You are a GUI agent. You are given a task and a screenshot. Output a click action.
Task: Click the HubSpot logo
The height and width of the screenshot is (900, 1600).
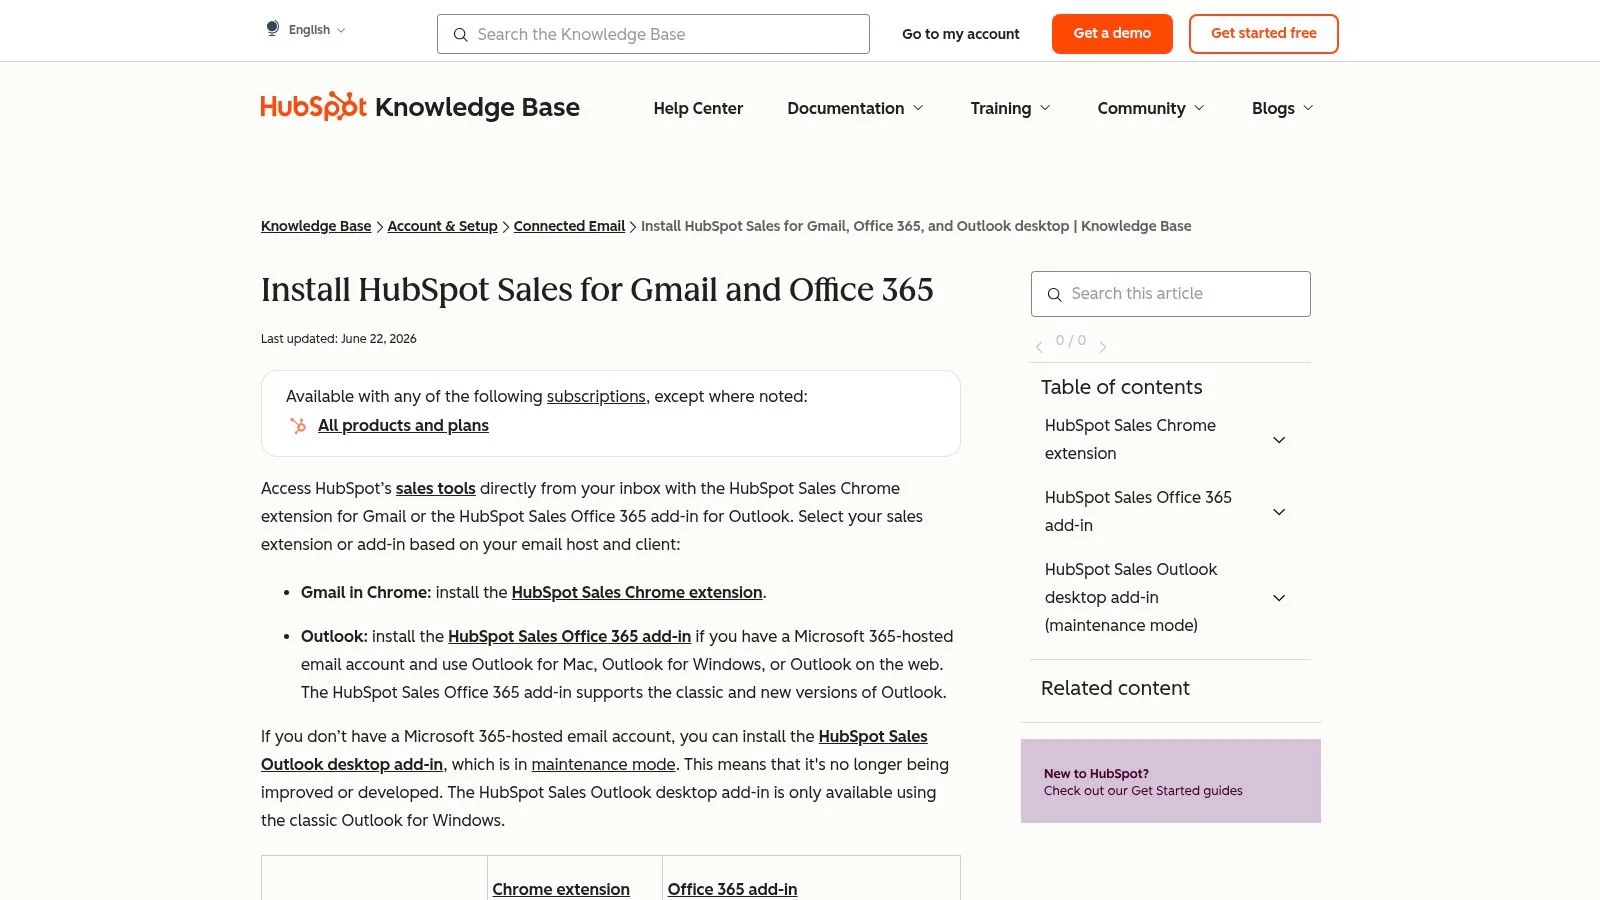pyautogui.click(x=313, y=106)
